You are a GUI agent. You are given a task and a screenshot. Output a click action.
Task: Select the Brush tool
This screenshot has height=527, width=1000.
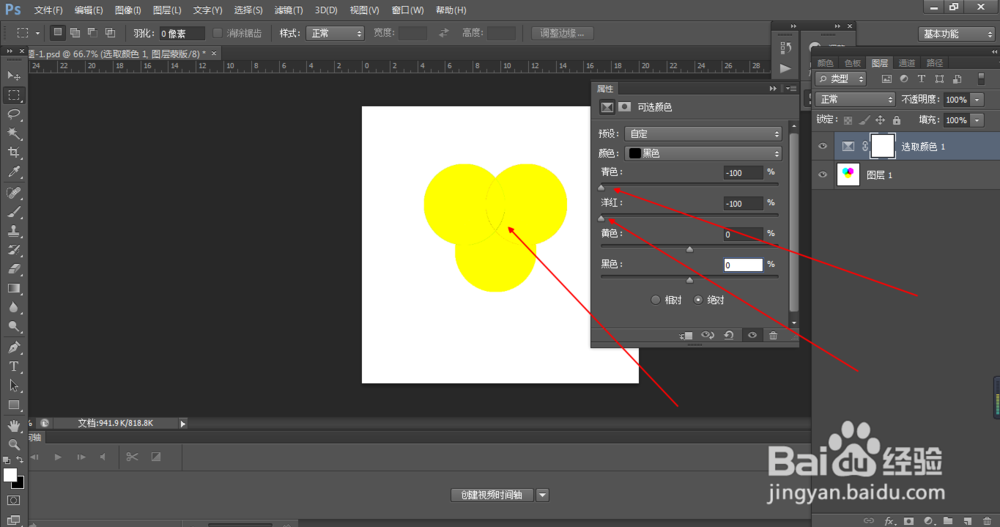[x=13, y=212]
